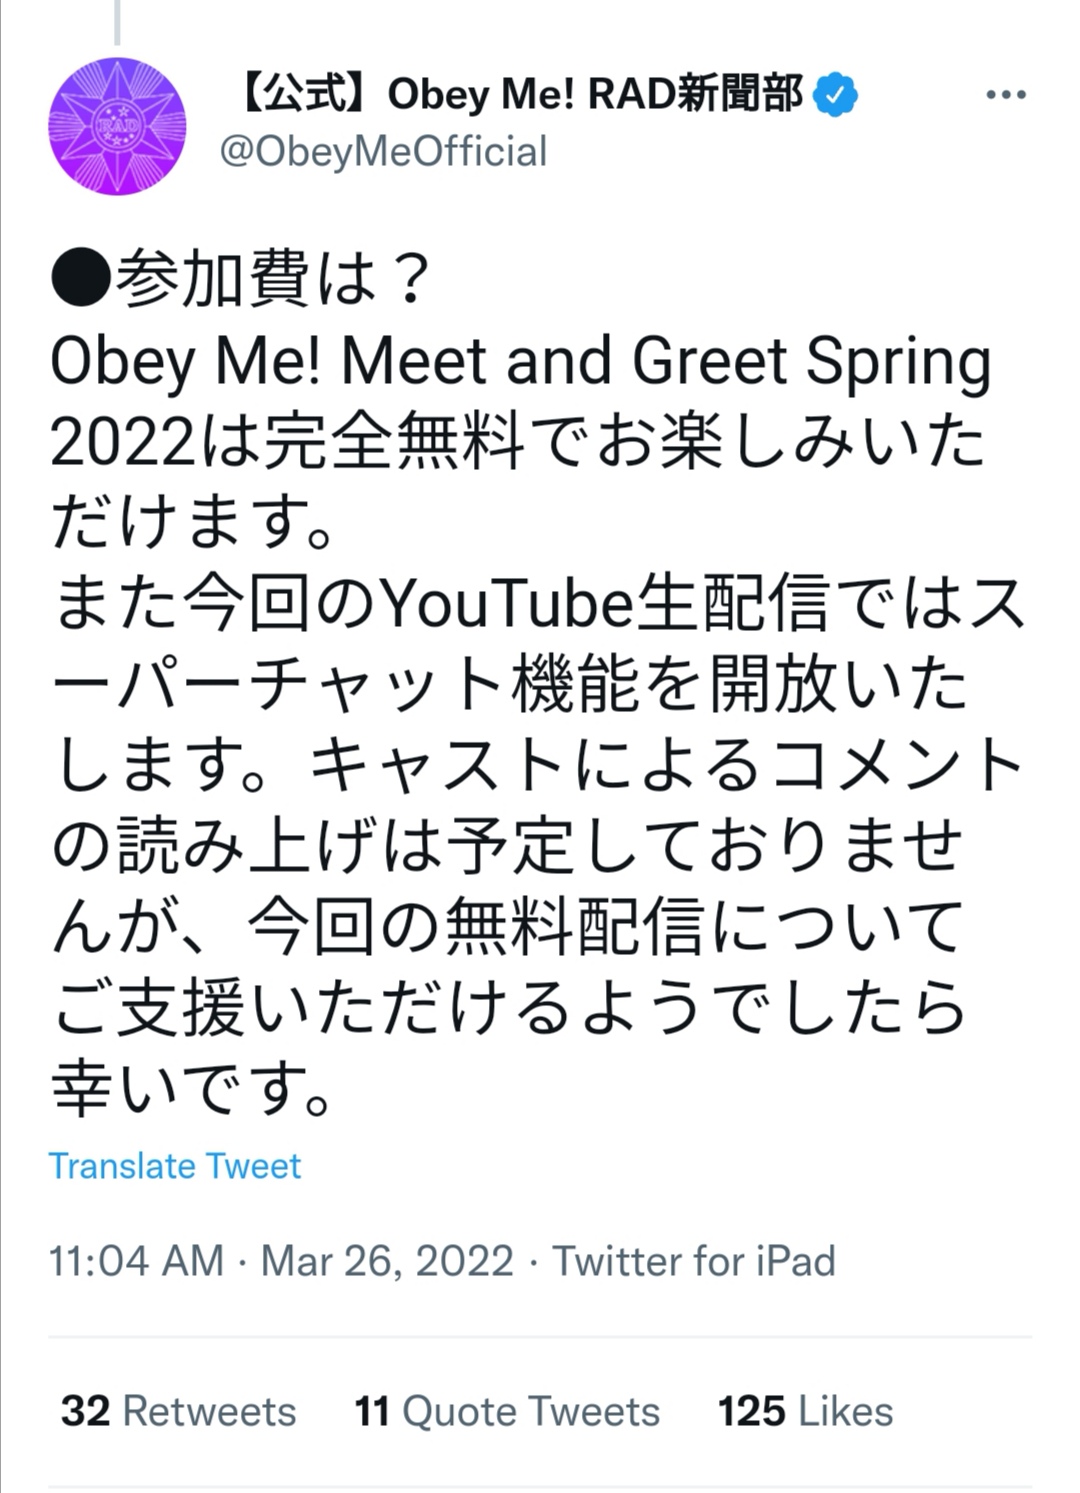Click the キャストによるコメント text line
The width and height of the screenshot is (1080, 1493).
pos(665,767)
